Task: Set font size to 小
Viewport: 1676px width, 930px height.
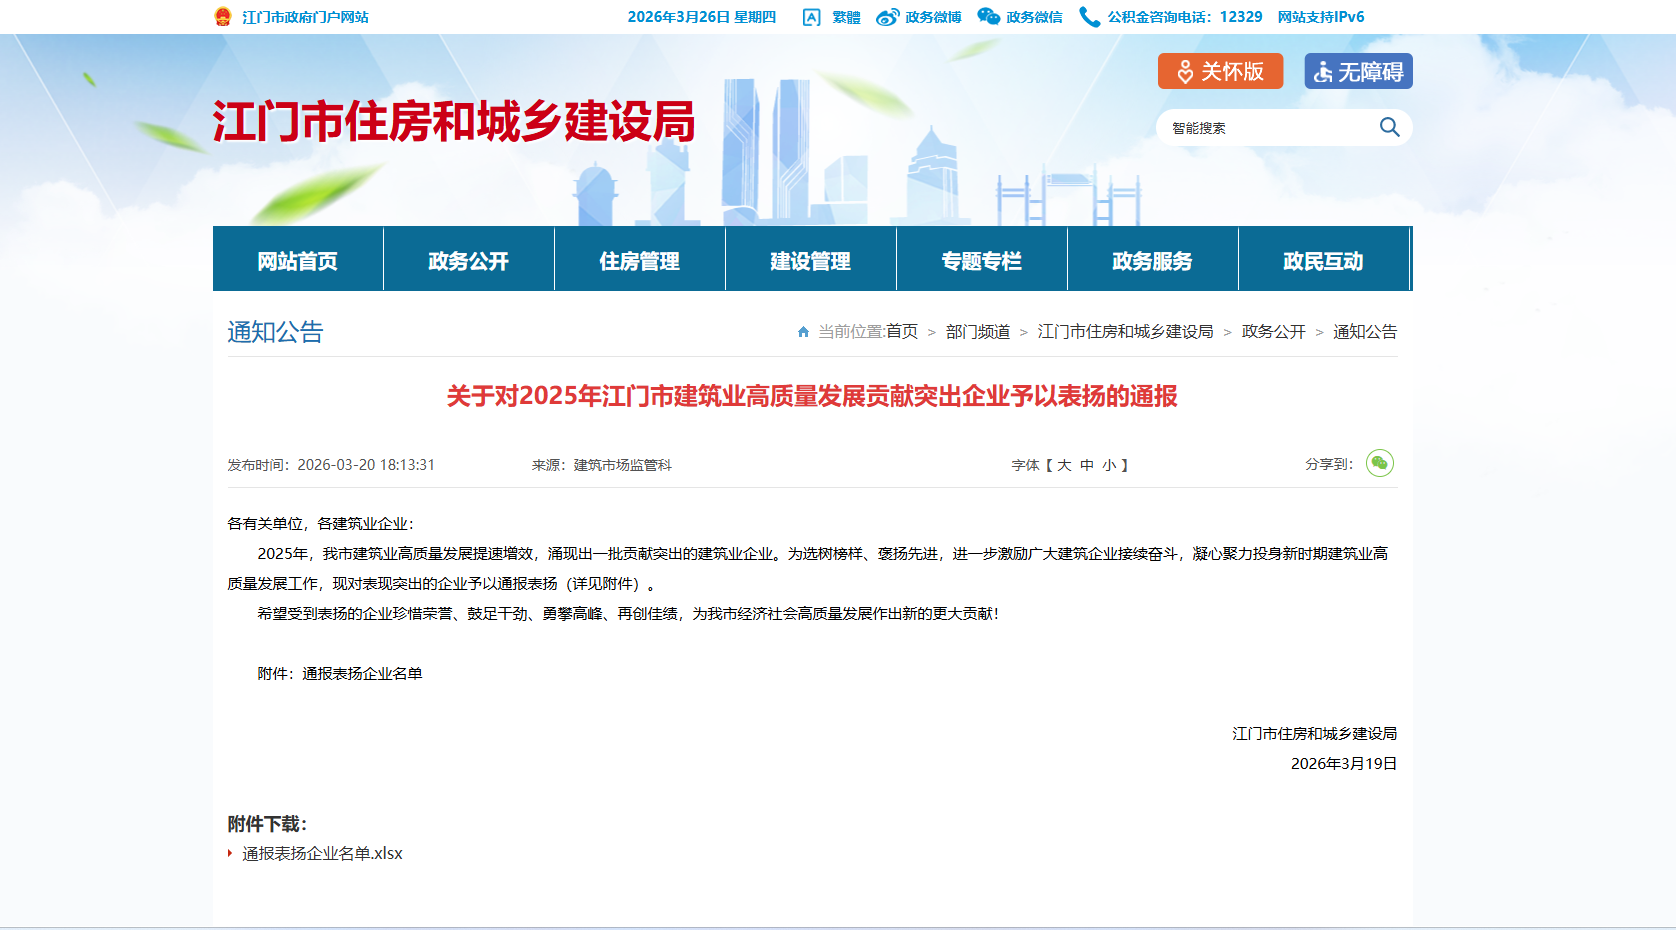Action: tap(1109, 465)
